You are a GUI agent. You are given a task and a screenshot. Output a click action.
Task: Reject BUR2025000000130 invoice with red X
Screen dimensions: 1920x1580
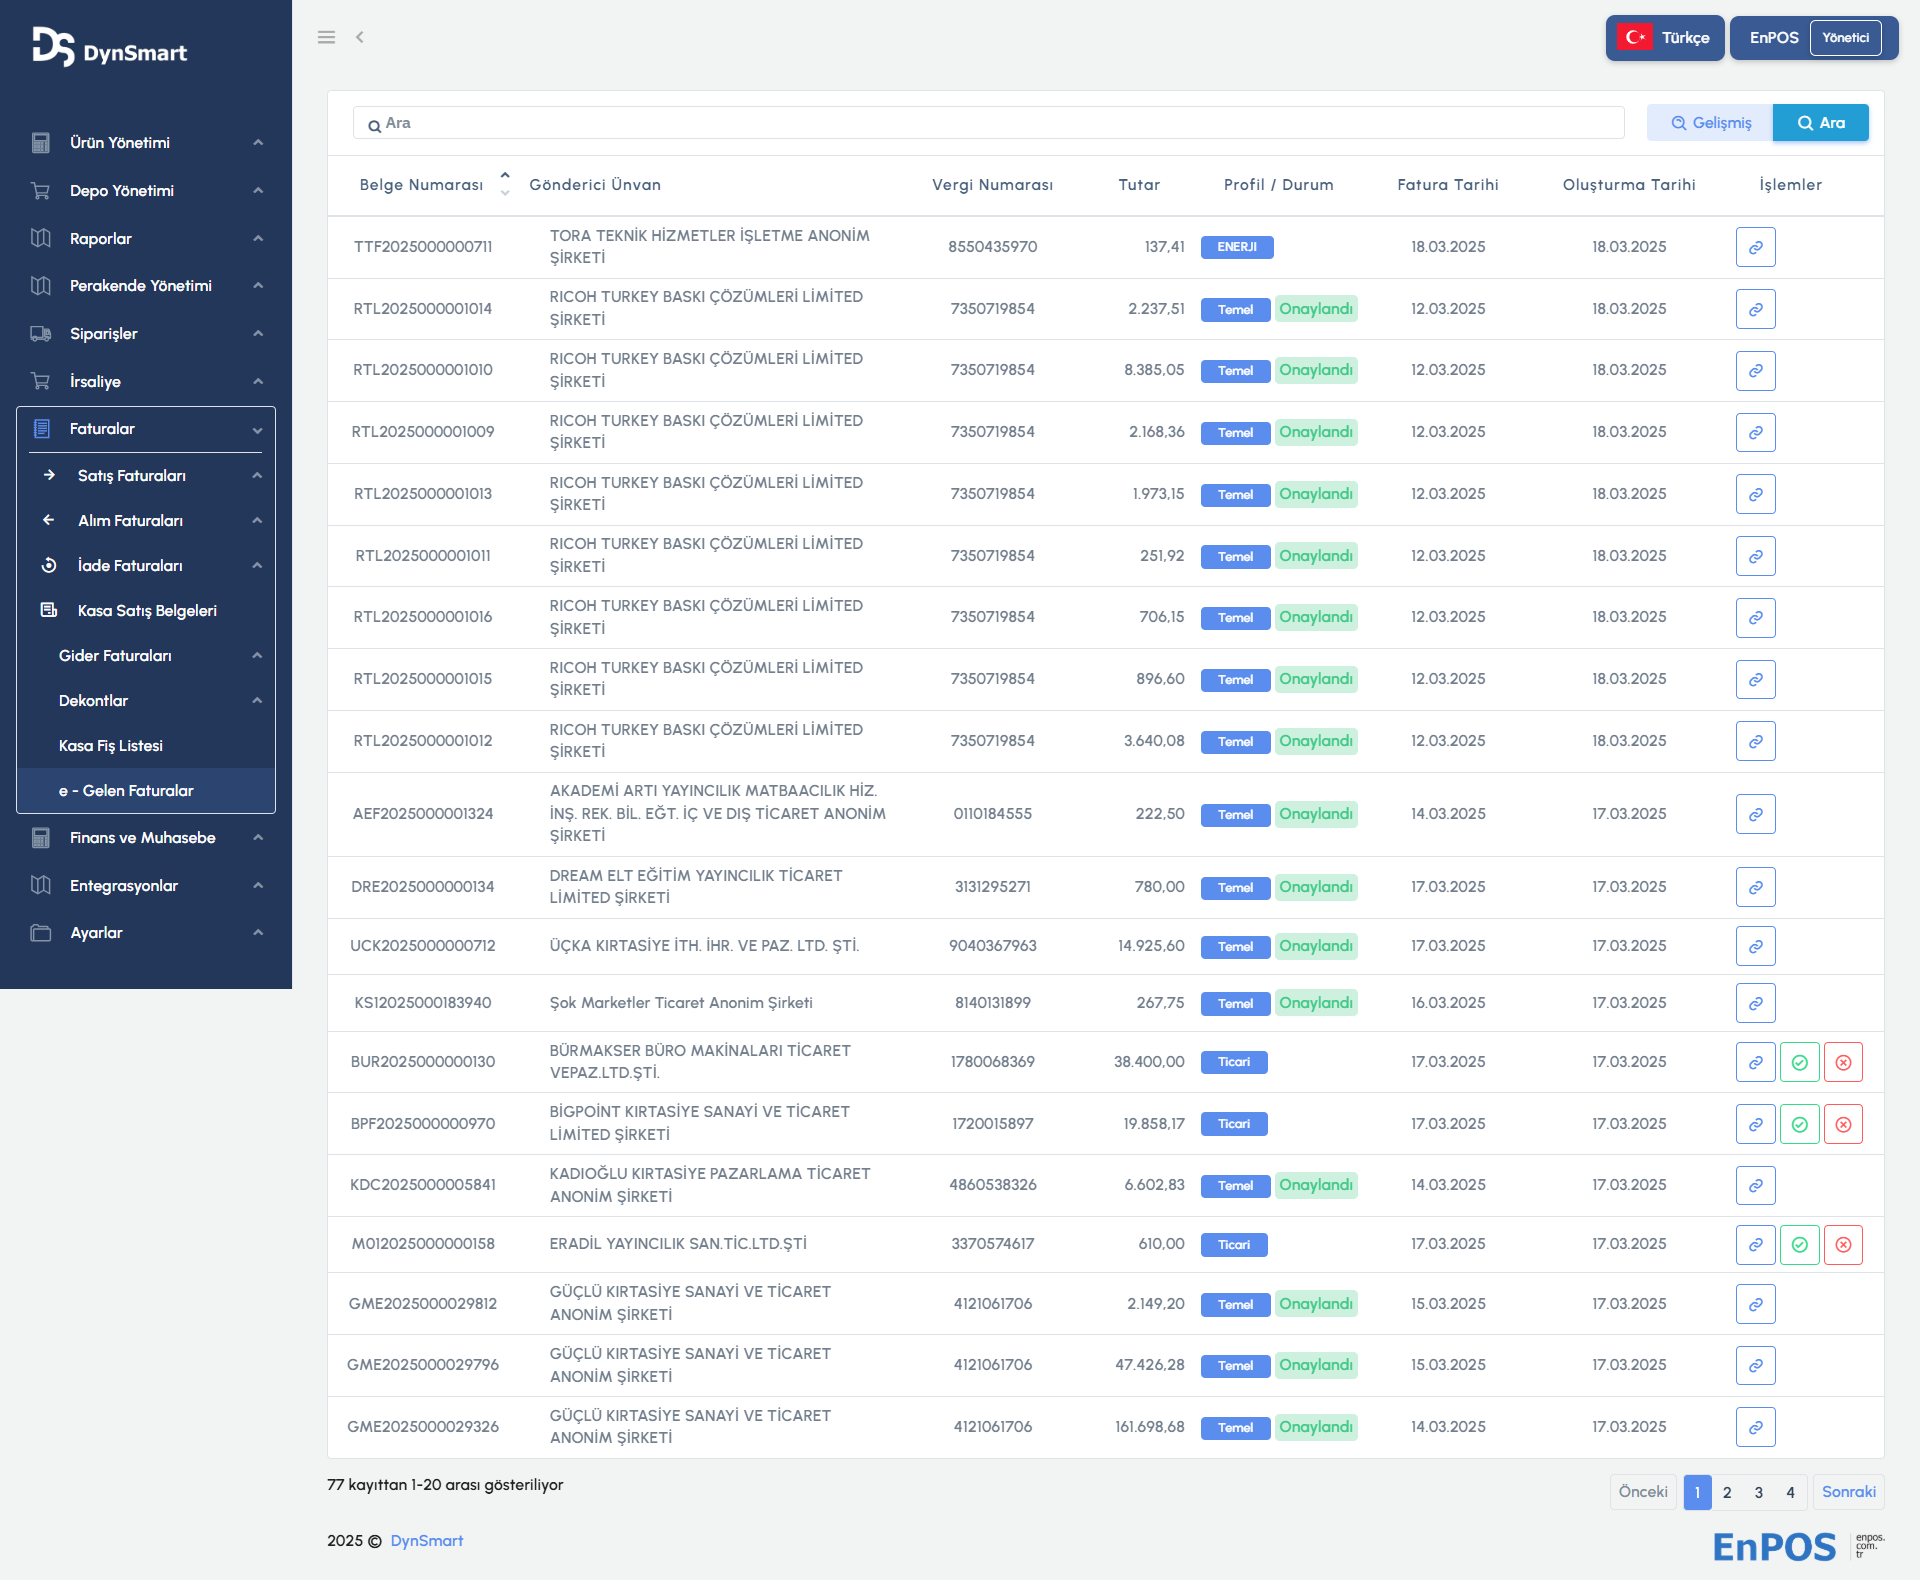[1843, 1062]
